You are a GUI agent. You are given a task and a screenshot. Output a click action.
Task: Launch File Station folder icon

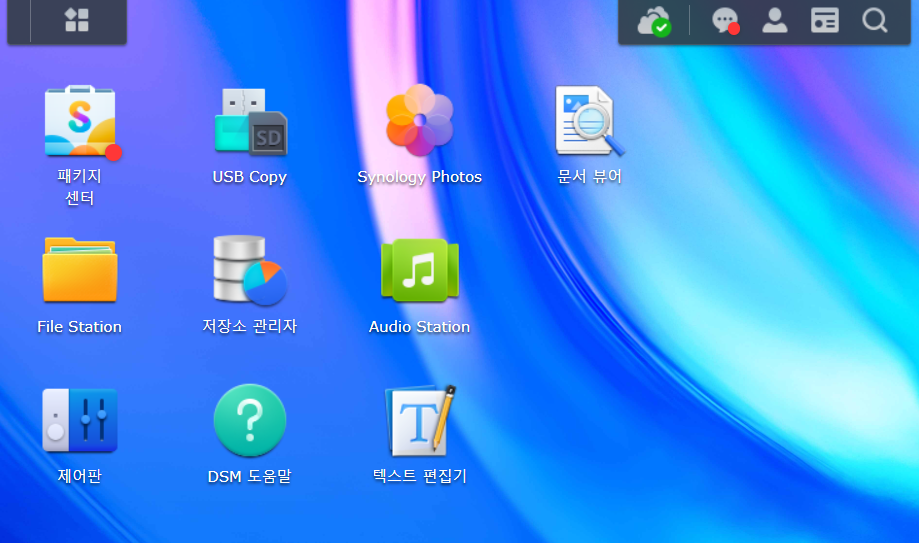[x=80, y=270]
